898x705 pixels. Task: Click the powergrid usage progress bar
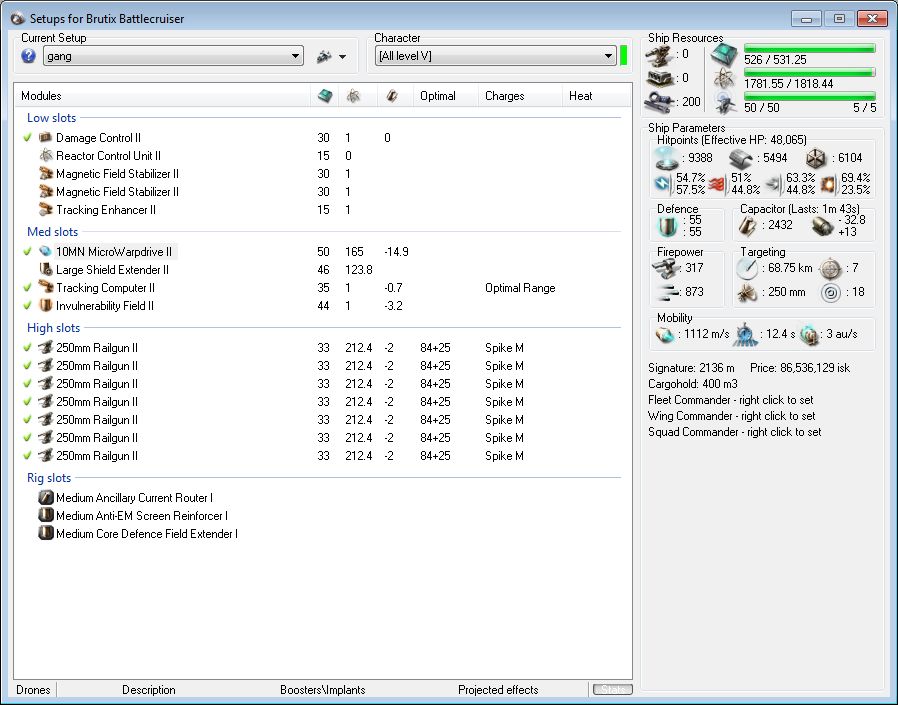click(x=810, y=72)
